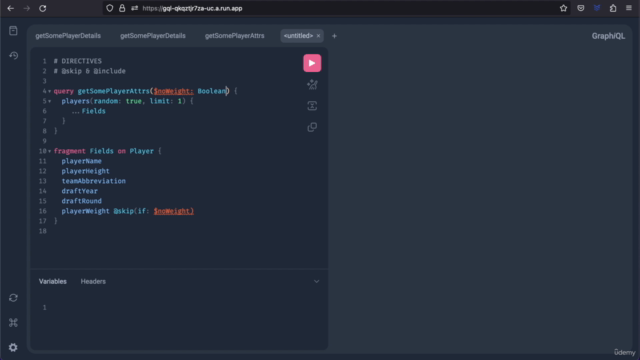640x360 pixels.
Task: Click the merge fragments icon
Action: [x=312, y=106]
